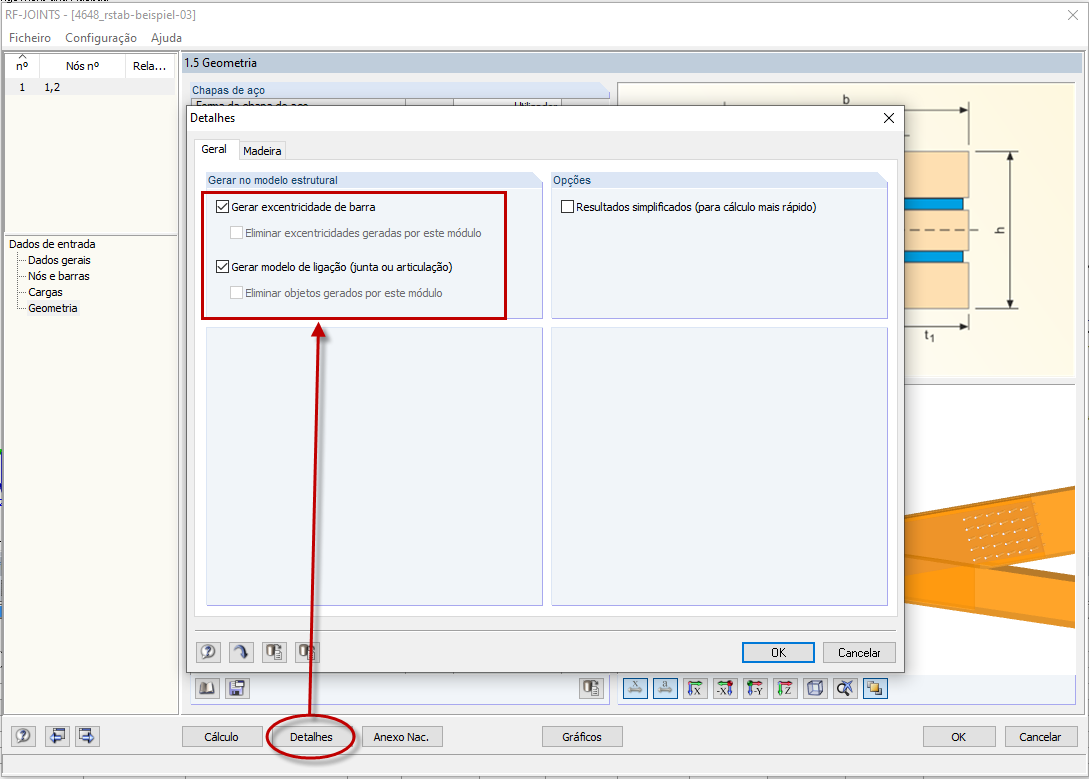Image resolution: width=1089 pixels, height=779 pixels.
Task: Click the reset defaults arrow icon in Detalhes
Action: (x=241, y=652)
